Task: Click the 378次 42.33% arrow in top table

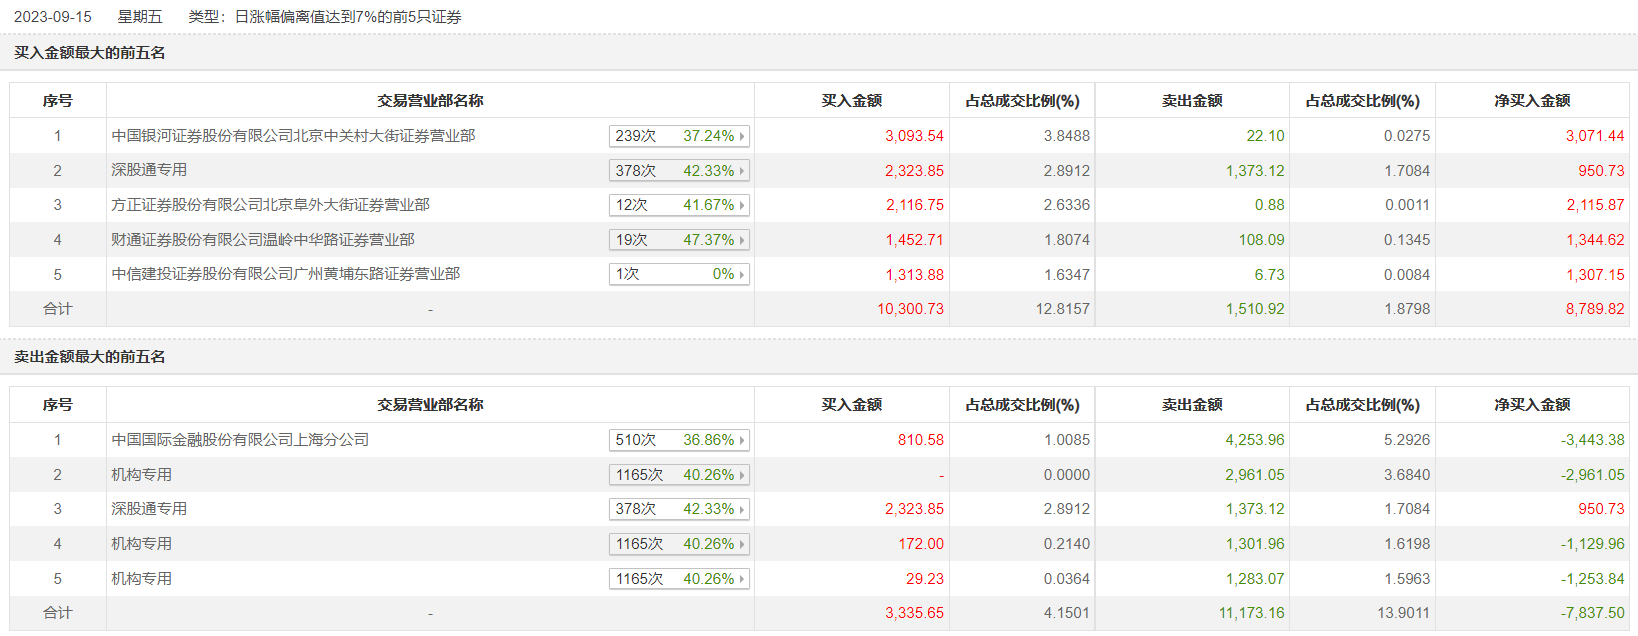Action: (741, 171)
